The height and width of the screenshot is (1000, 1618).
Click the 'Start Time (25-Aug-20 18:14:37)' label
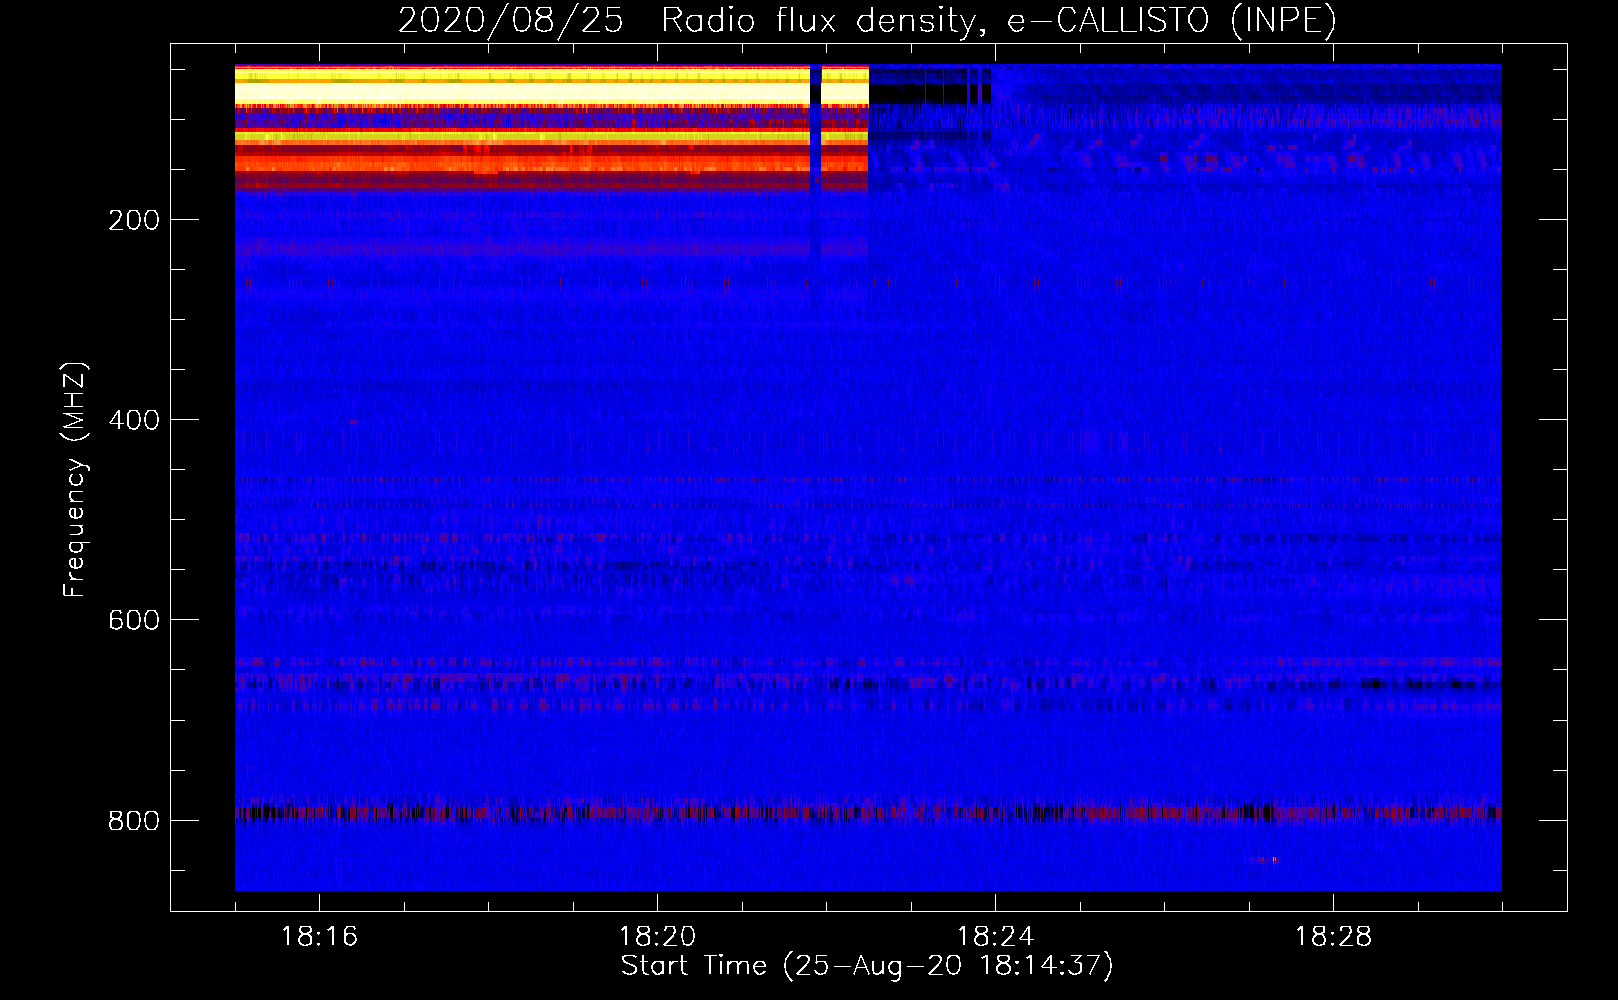(867, 966)
